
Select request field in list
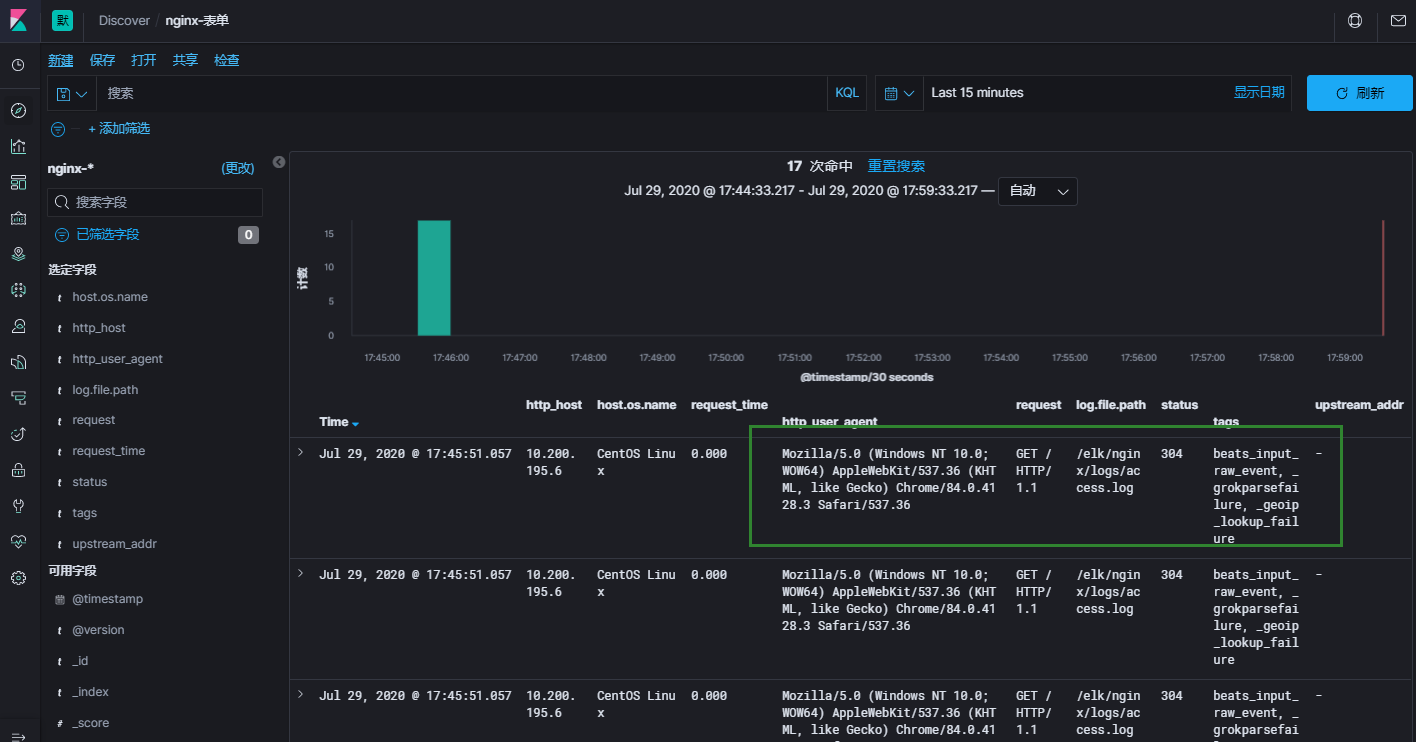(x=94, y=420)
